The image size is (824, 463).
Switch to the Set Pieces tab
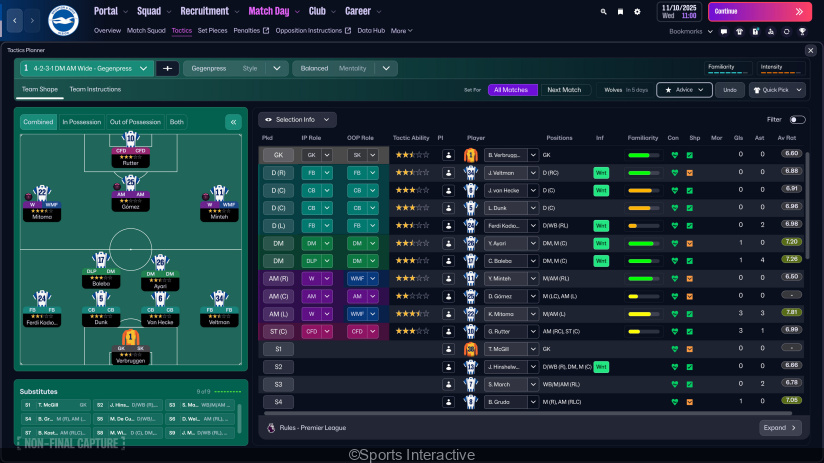pyautogui.click(x=212, y=30)
